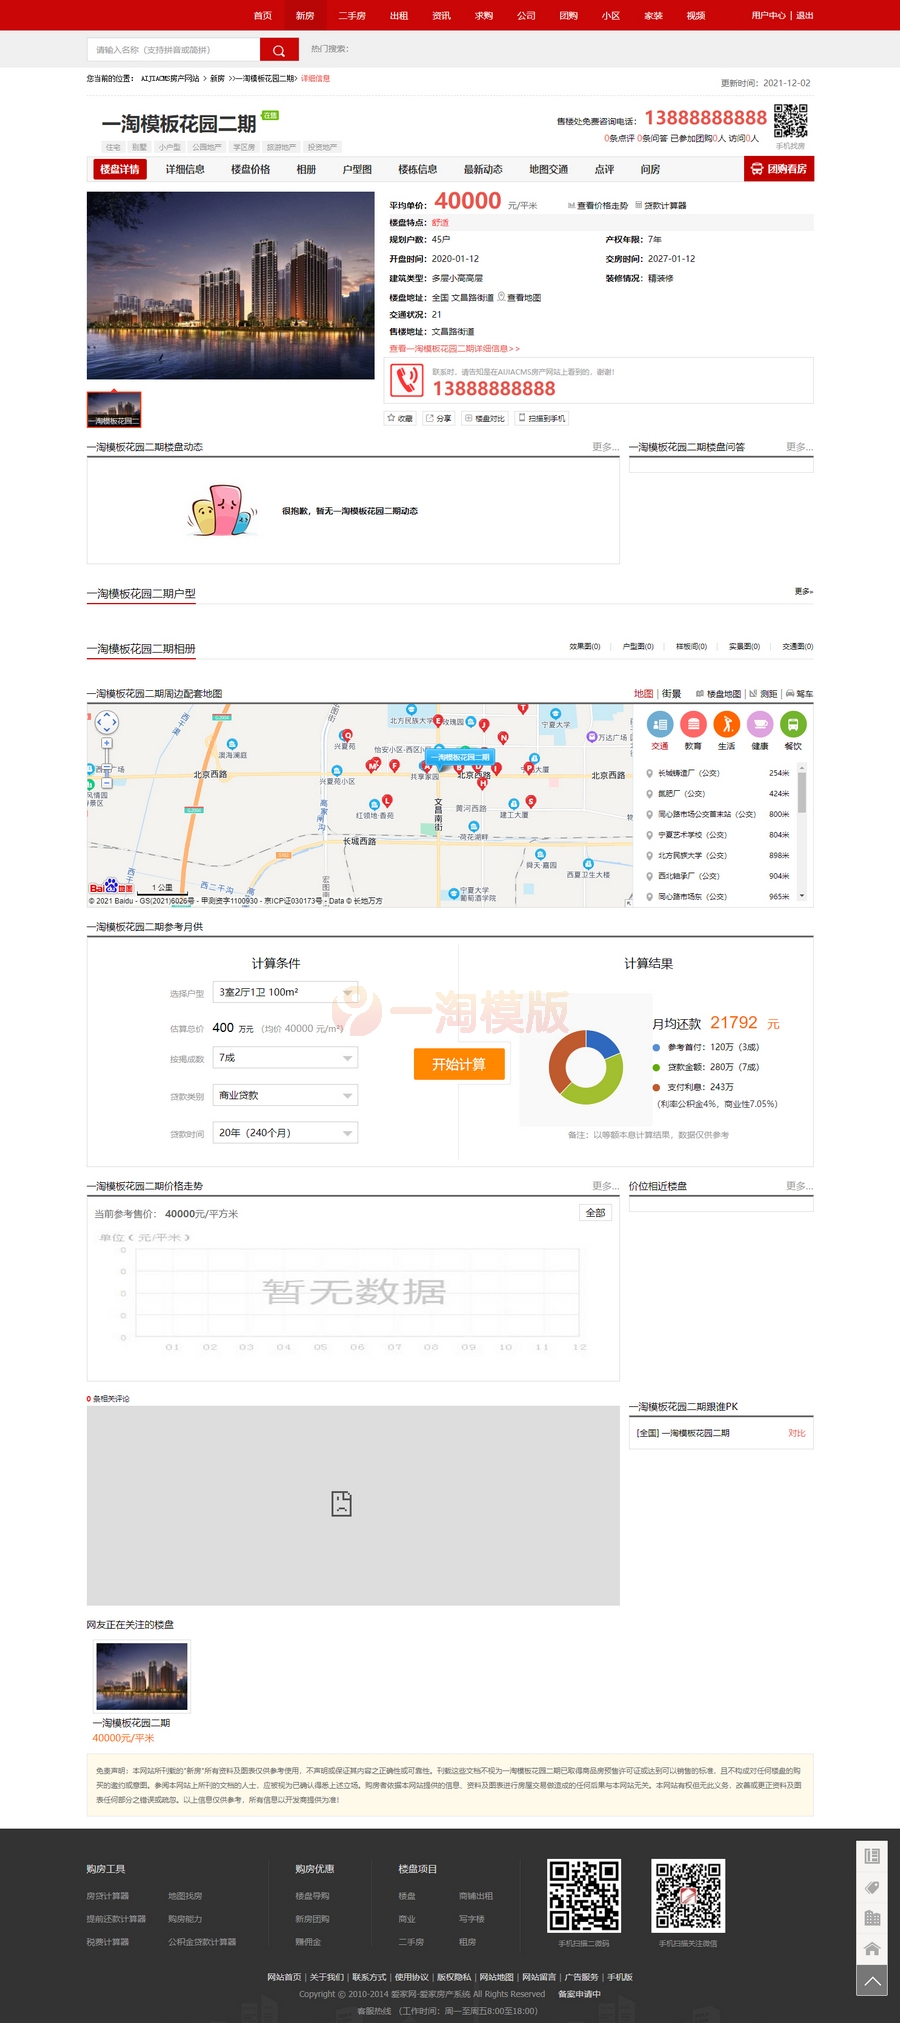Viewport: 900px width, 2023px height.
Task: Click the map pan compass control
Action: 106,722
